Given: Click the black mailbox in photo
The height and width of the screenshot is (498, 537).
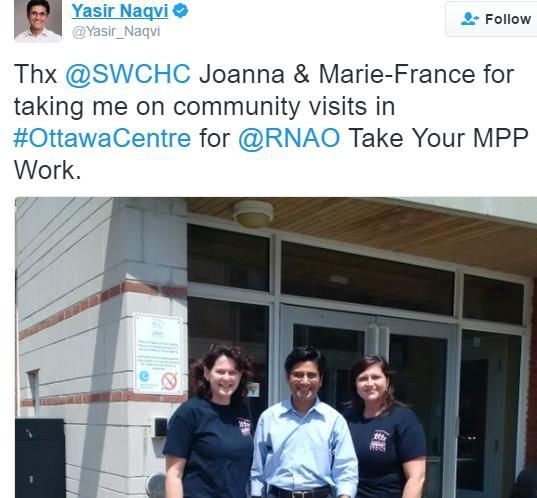Looking at the screenshot, I should coord(40,458).
